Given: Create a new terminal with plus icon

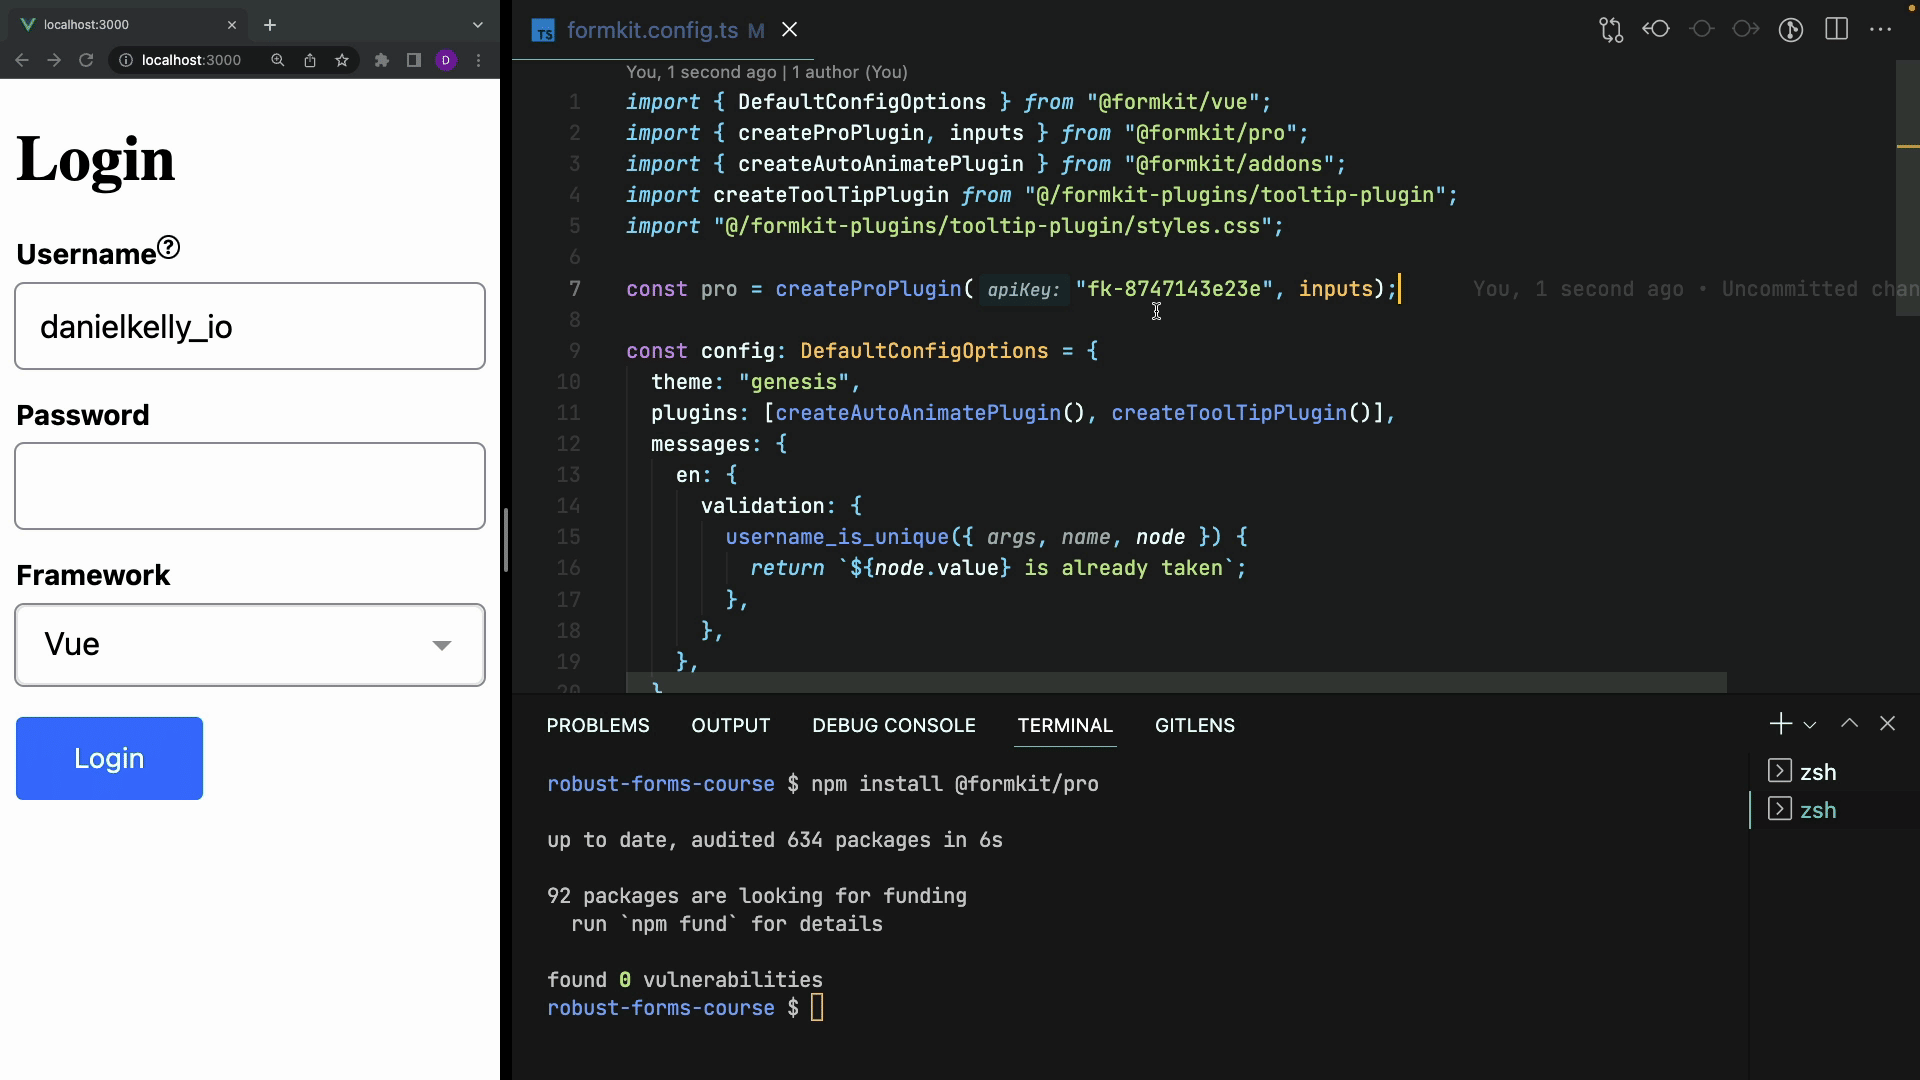Looking at the screenshot, I should 1780,724.
